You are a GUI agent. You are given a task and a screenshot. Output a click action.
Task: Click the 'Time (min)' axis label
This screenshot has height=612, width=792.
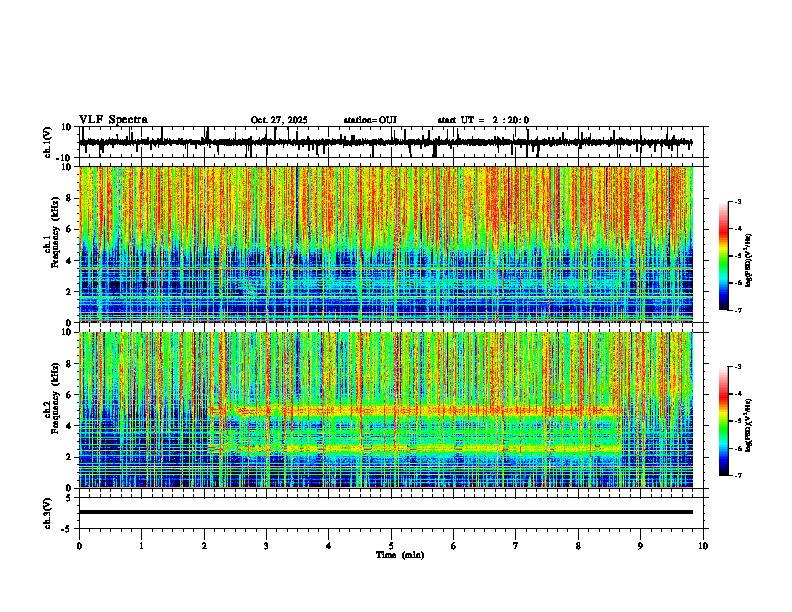point(400,555)
